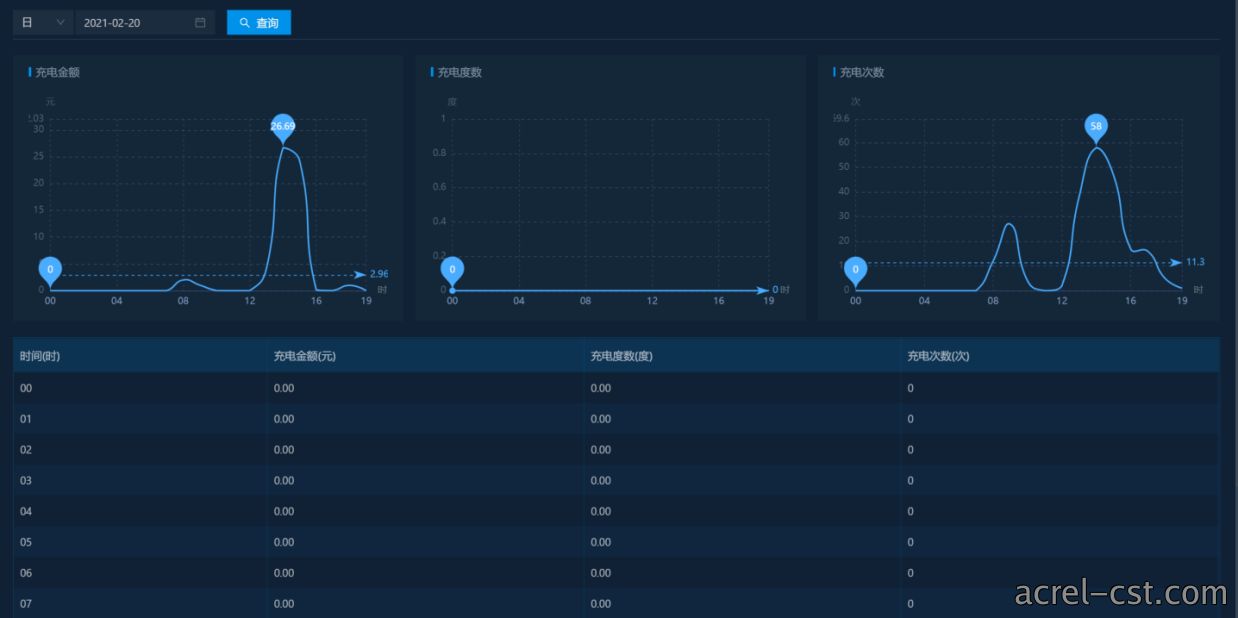Click the 0 marker pin in 充电度数 chart
The image size is (1238, 618).
(452, 271)
